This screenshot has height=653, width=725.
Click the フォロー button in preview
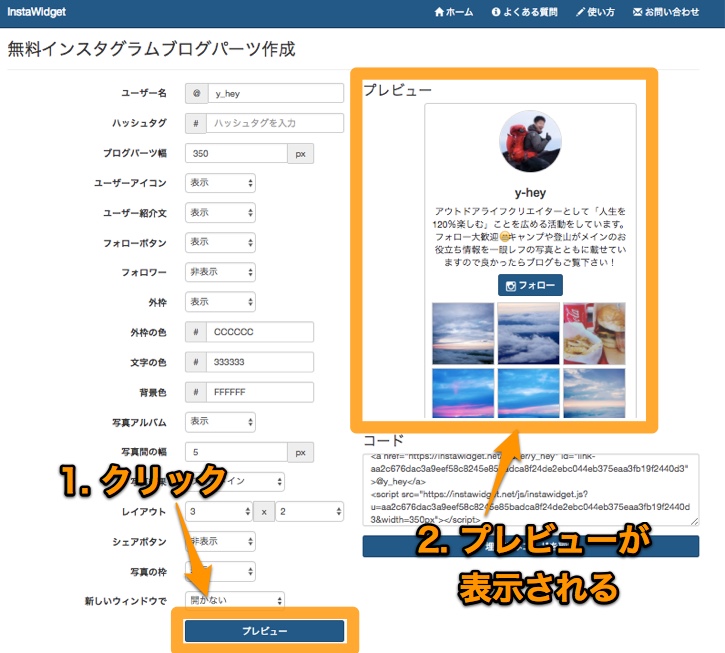point(530,285)
